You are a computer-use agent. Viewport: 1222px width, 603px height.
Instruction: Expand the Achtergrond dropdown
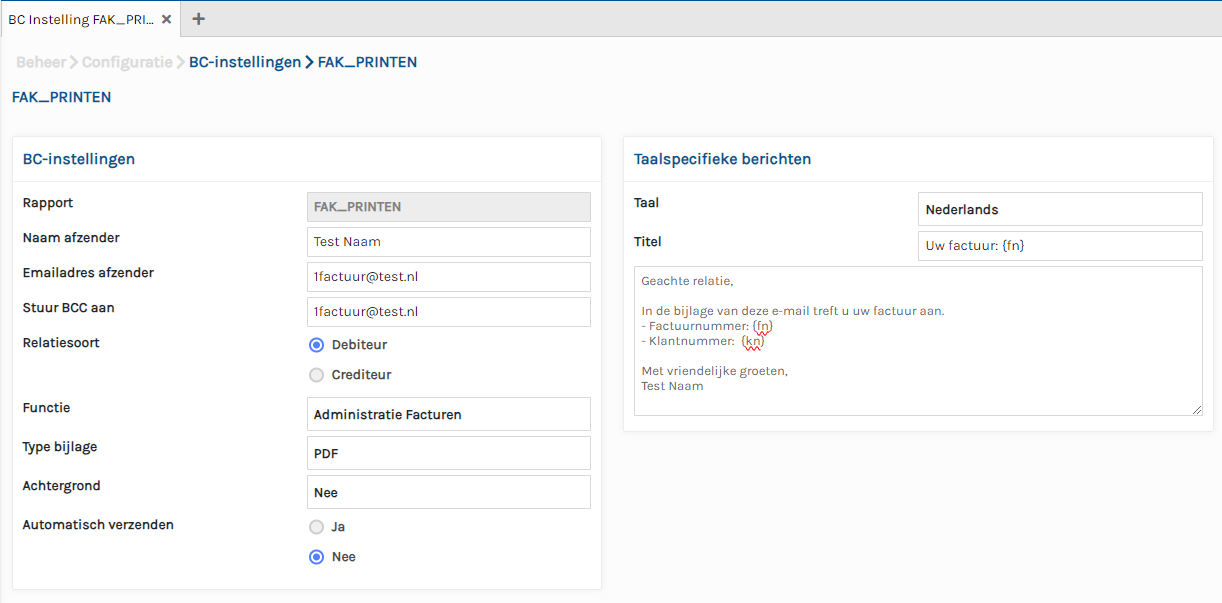(x=448, y=492)
